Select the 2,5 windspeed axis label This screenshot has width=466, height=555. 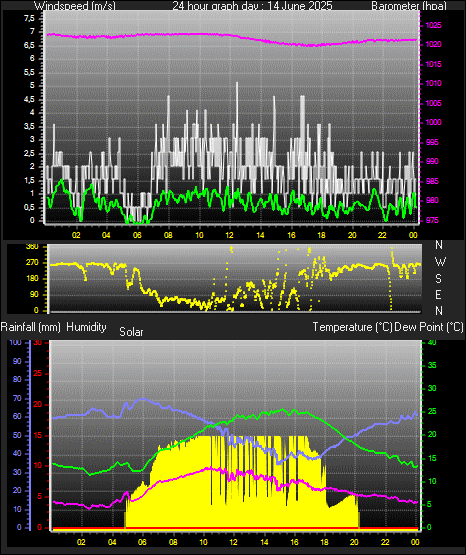29,153
